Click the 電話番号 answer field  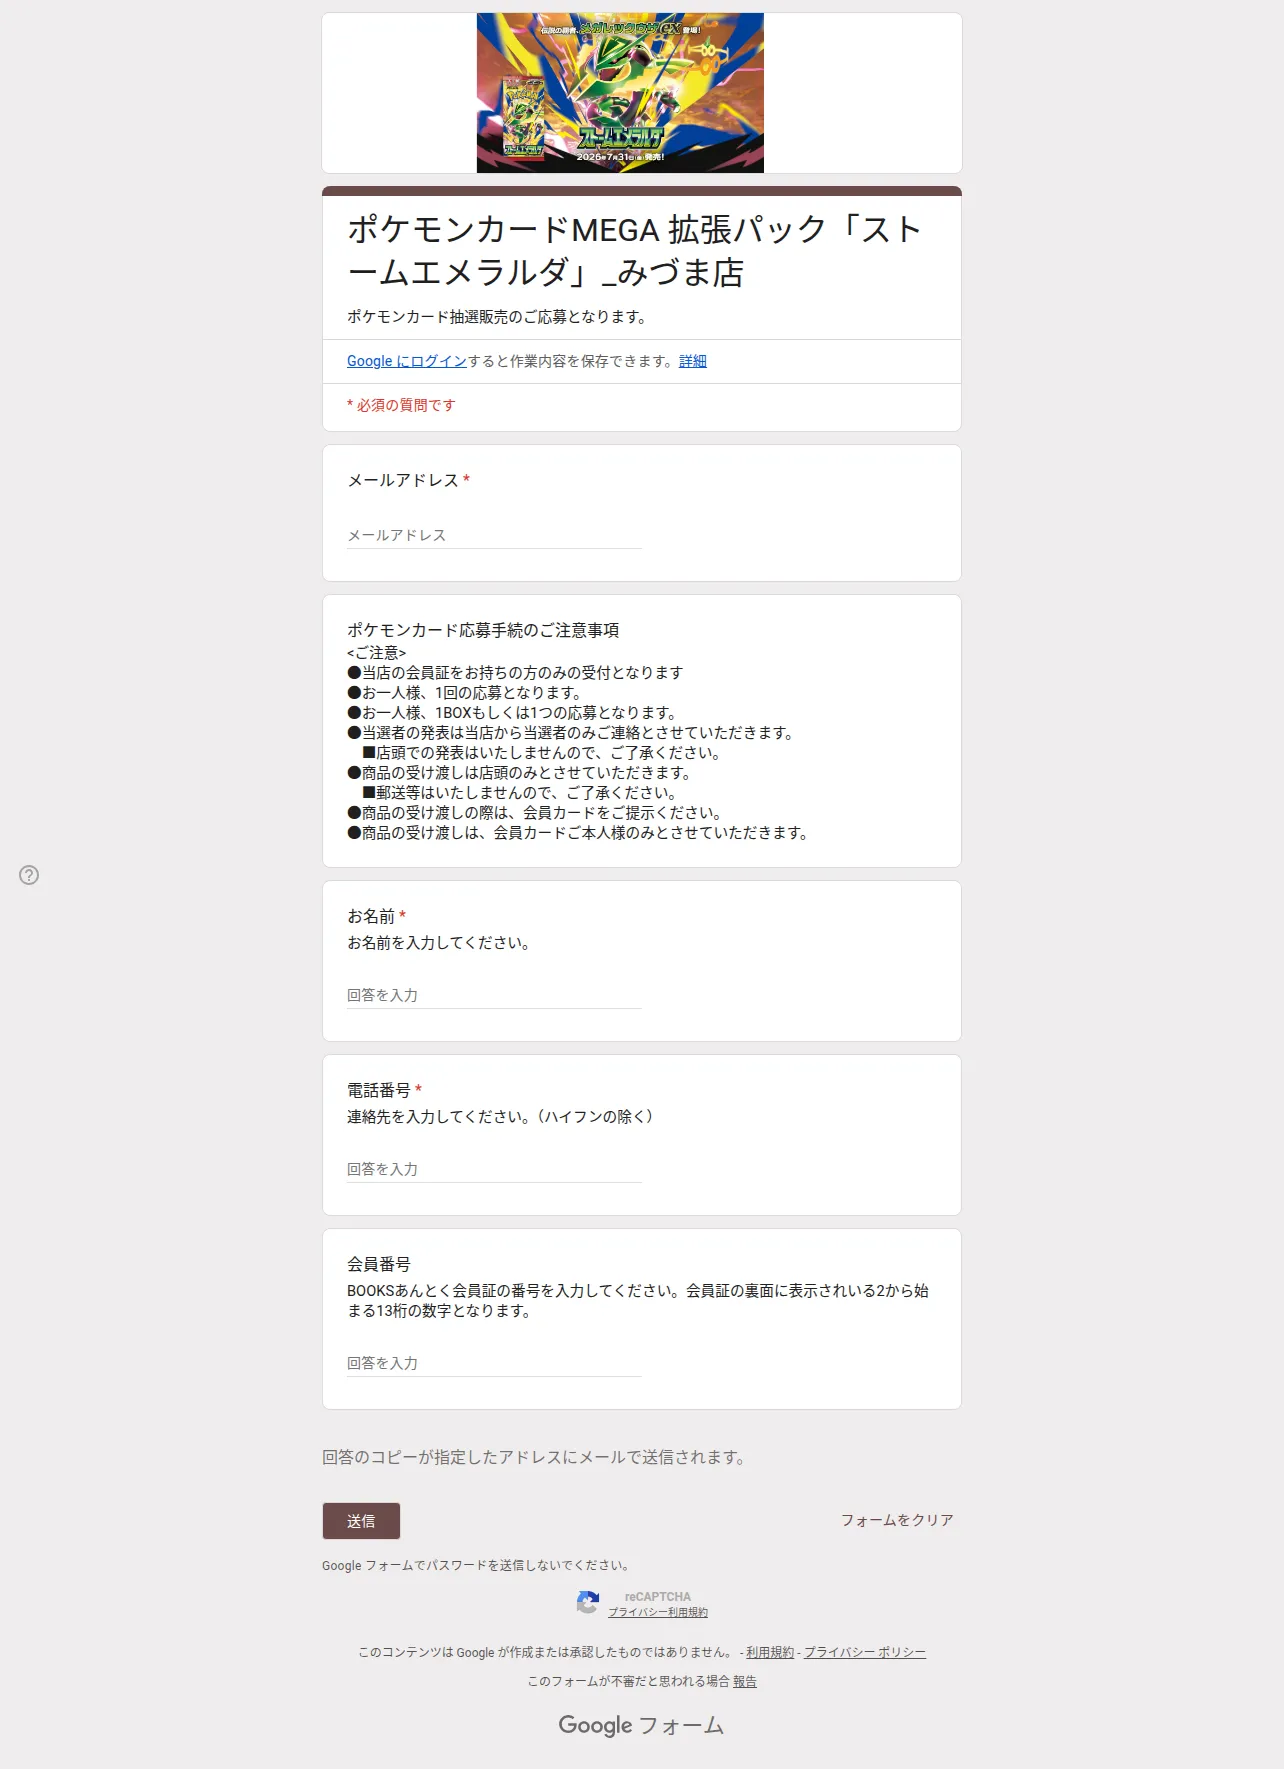point(494,1169)
